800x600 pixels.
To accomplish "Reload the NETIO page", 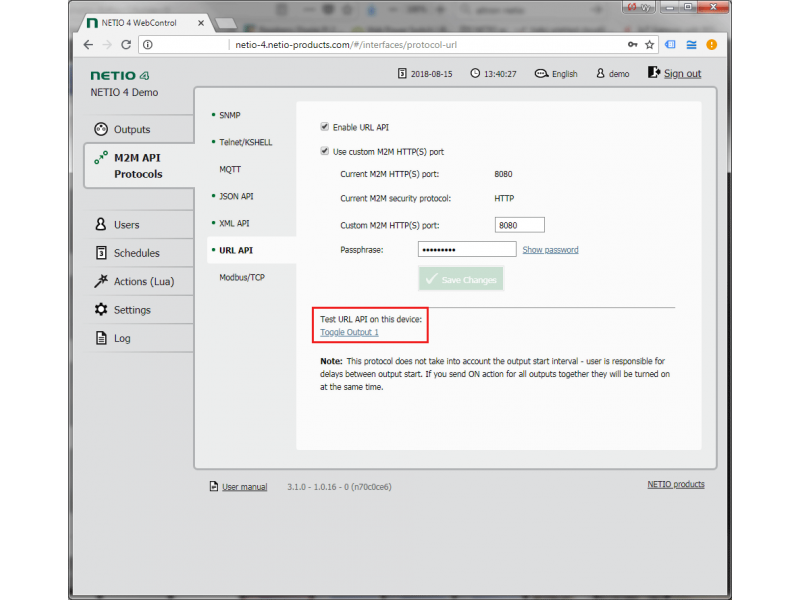I will tap(126, 45).
